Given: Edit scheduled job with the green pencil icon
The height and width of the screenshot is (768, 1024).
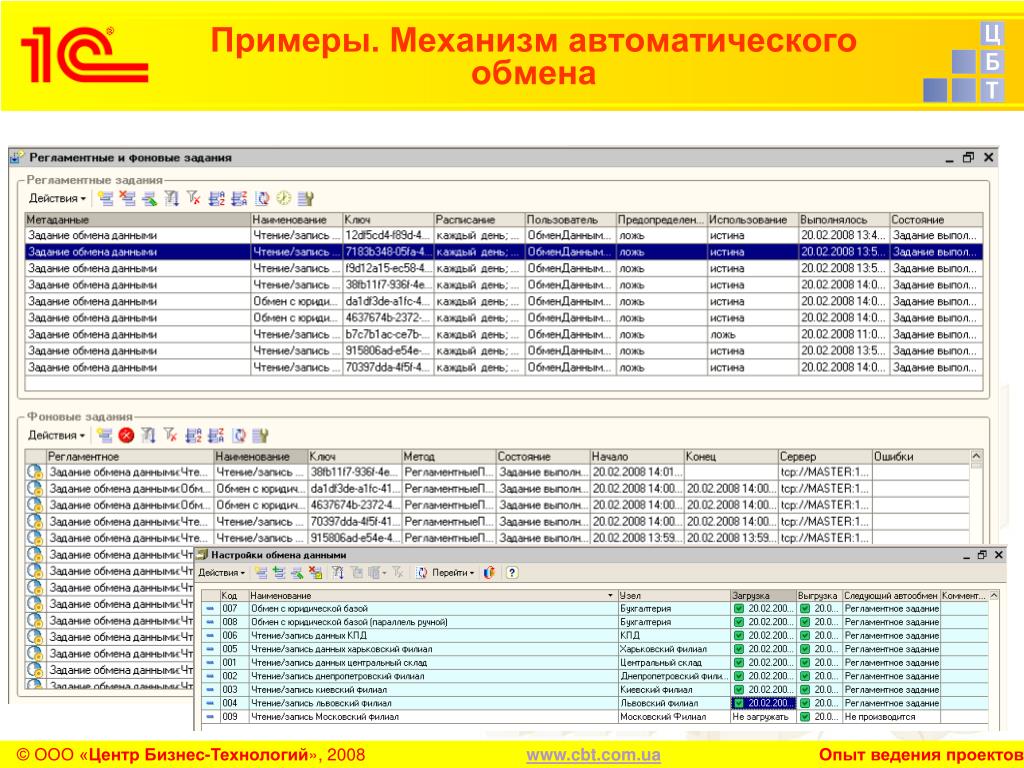Looking at the screenshot, I should pyautogui.click(x=150, y=199).
